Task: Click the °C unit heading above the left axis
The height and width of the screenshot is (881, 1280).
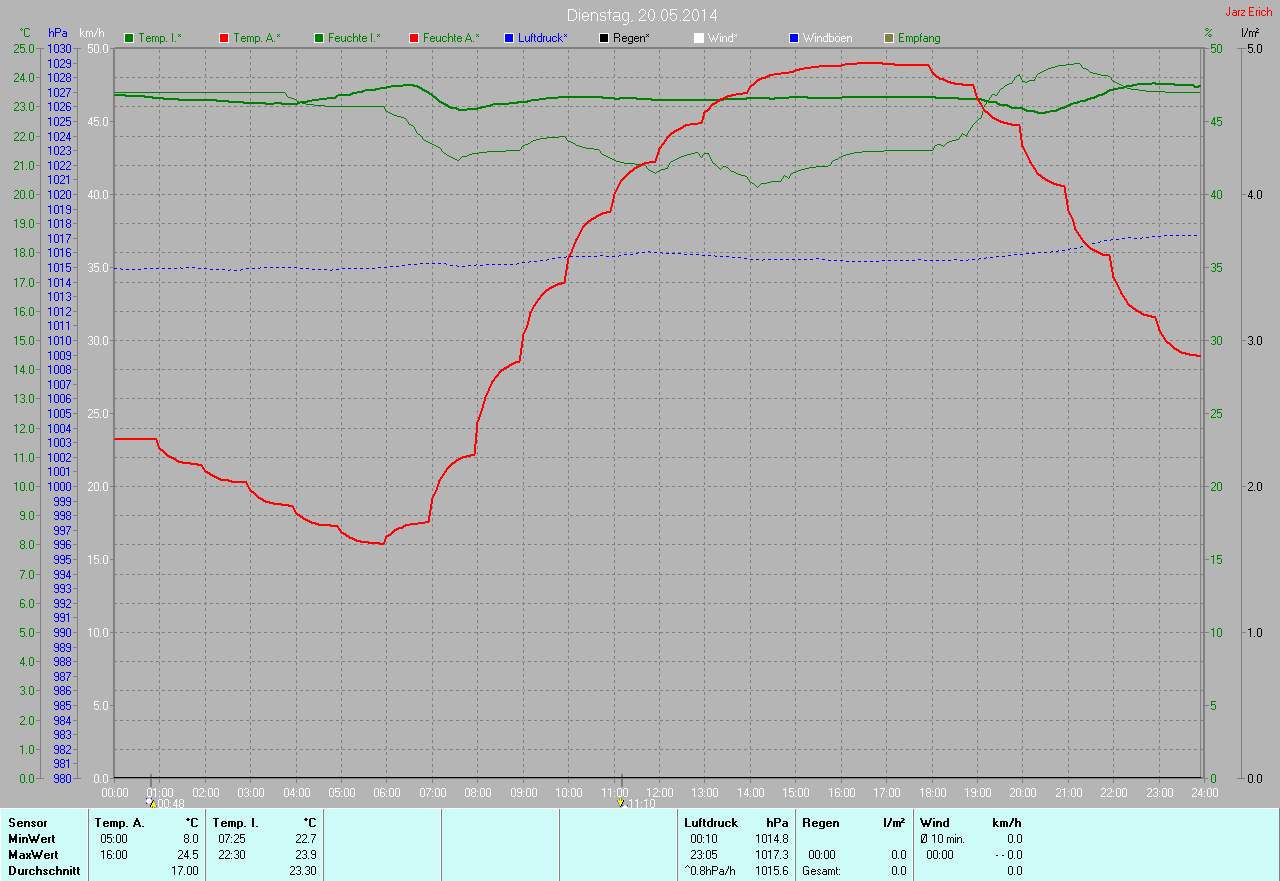Action: tap(25, 33)
